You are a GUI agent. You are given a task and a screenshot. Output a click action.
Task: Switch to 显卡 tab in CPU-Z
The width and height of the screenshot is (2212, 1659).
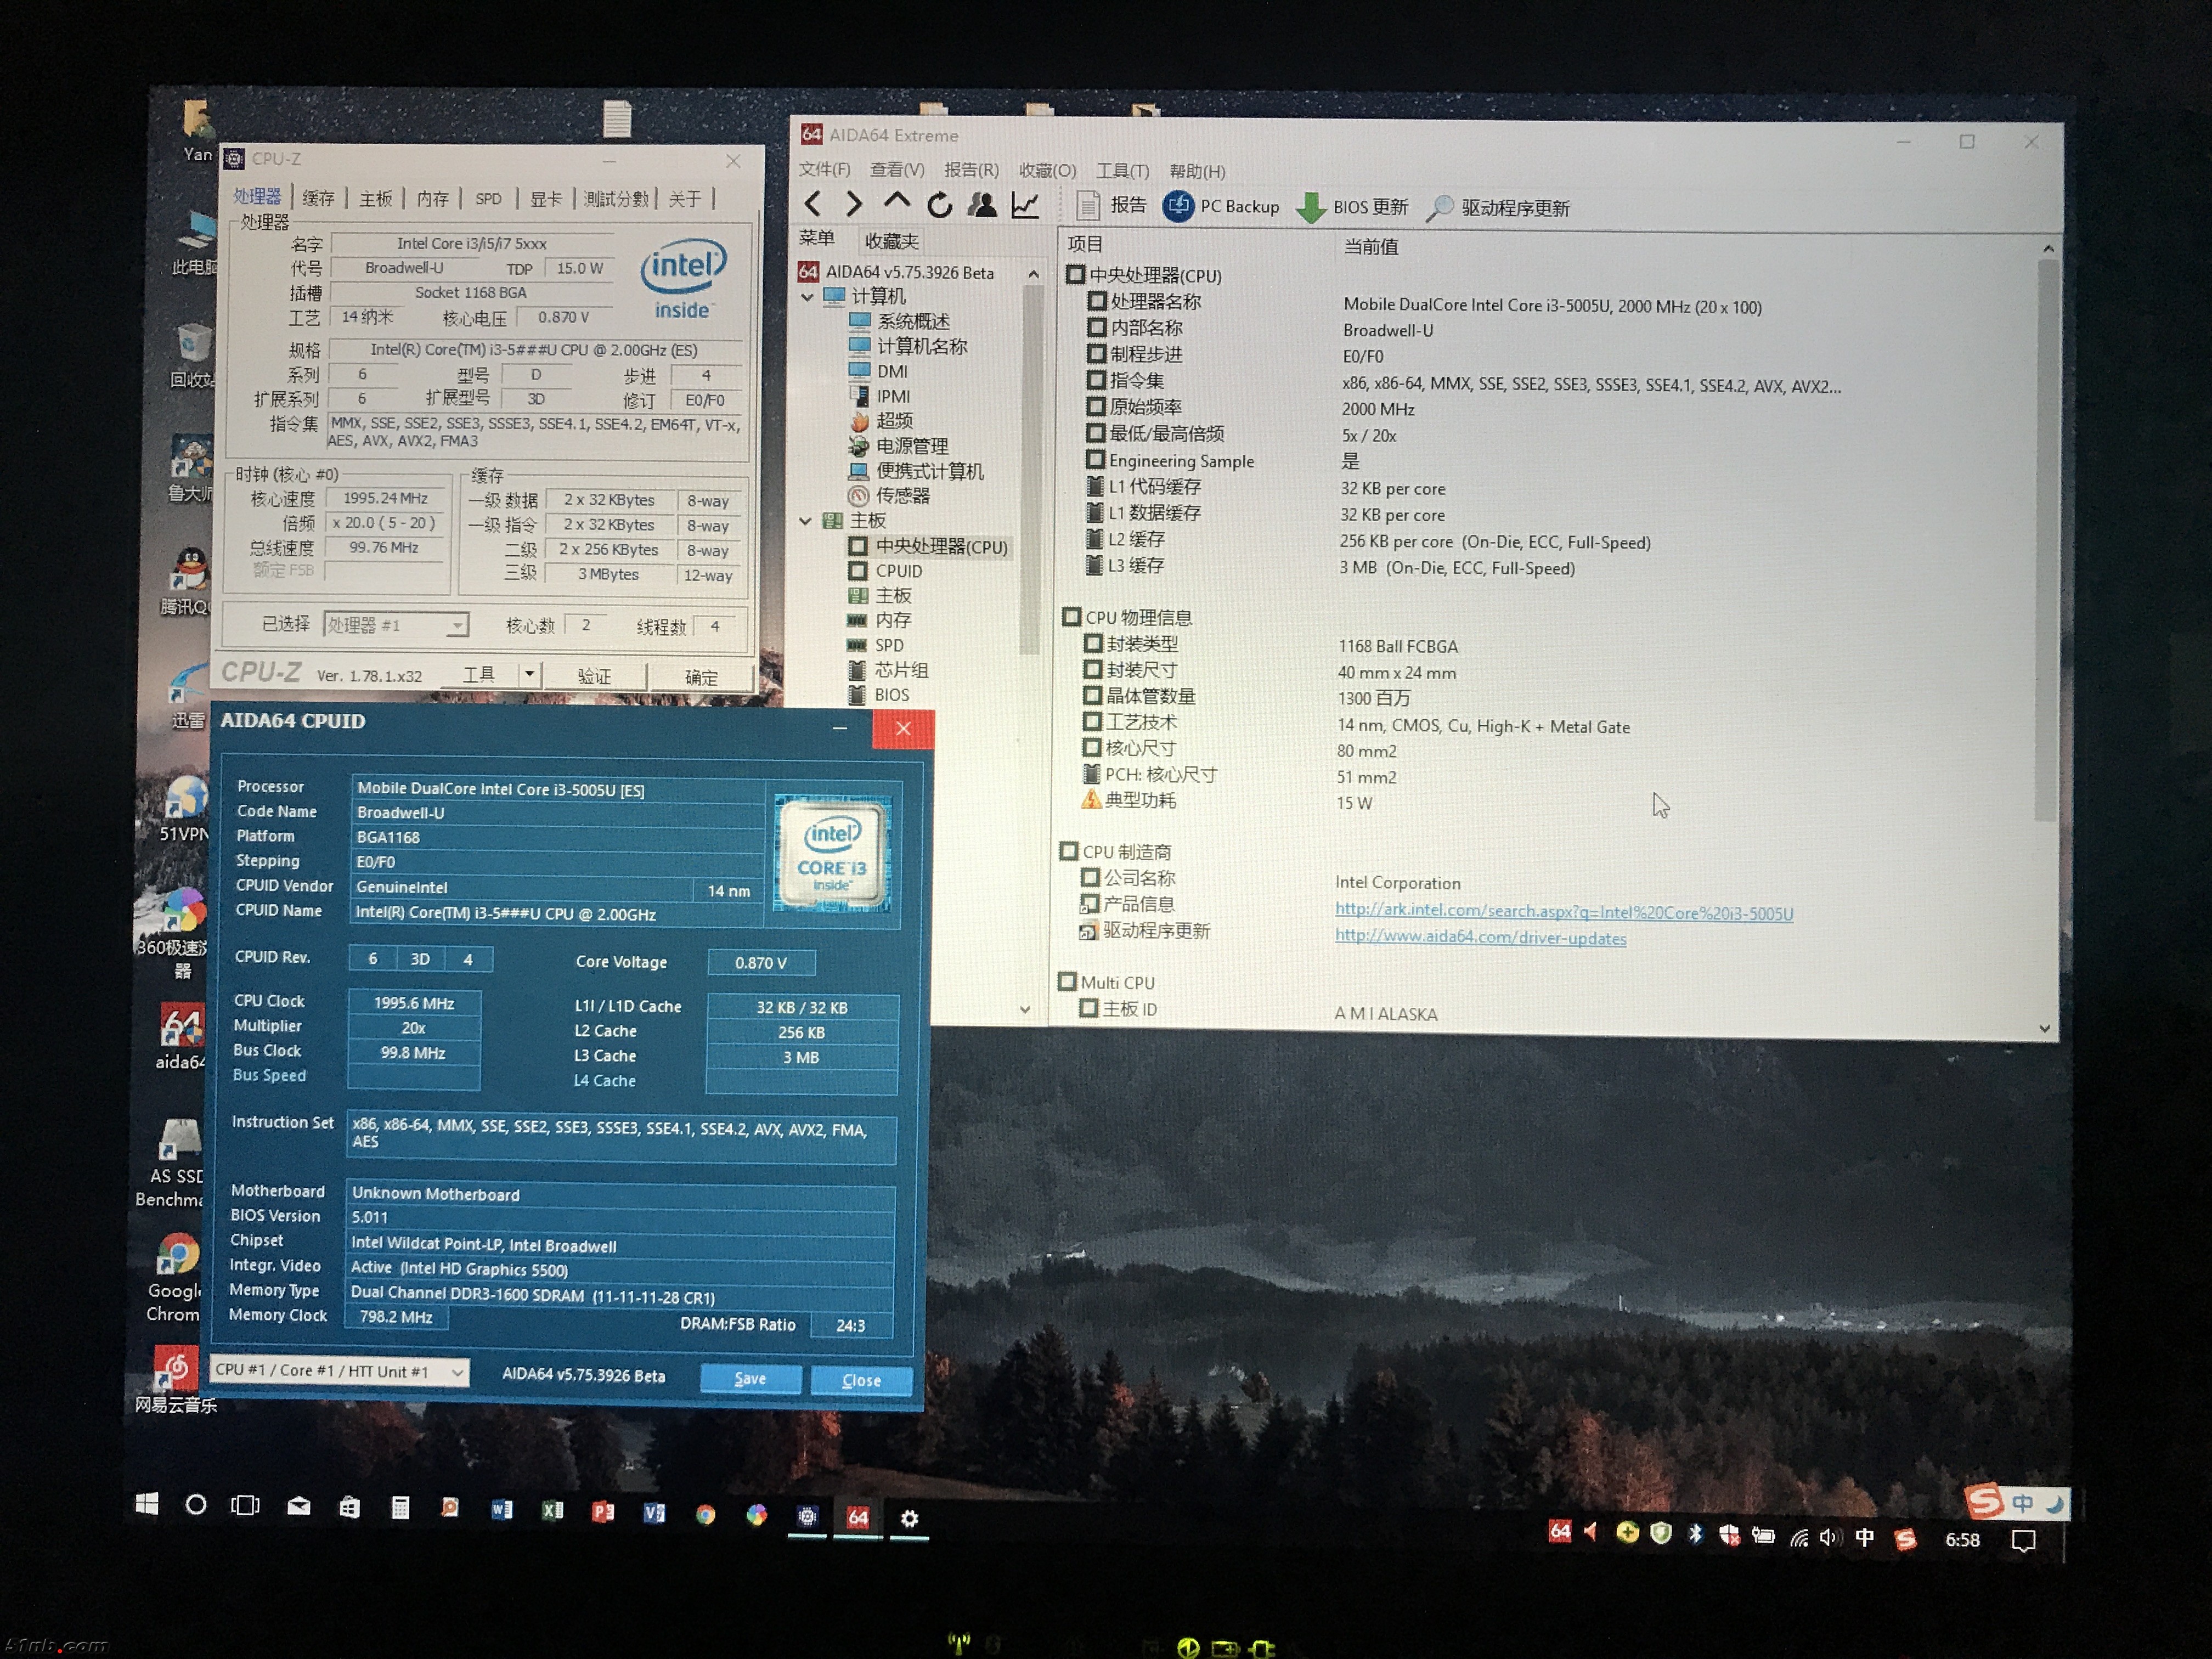click(x=546, y=198)
